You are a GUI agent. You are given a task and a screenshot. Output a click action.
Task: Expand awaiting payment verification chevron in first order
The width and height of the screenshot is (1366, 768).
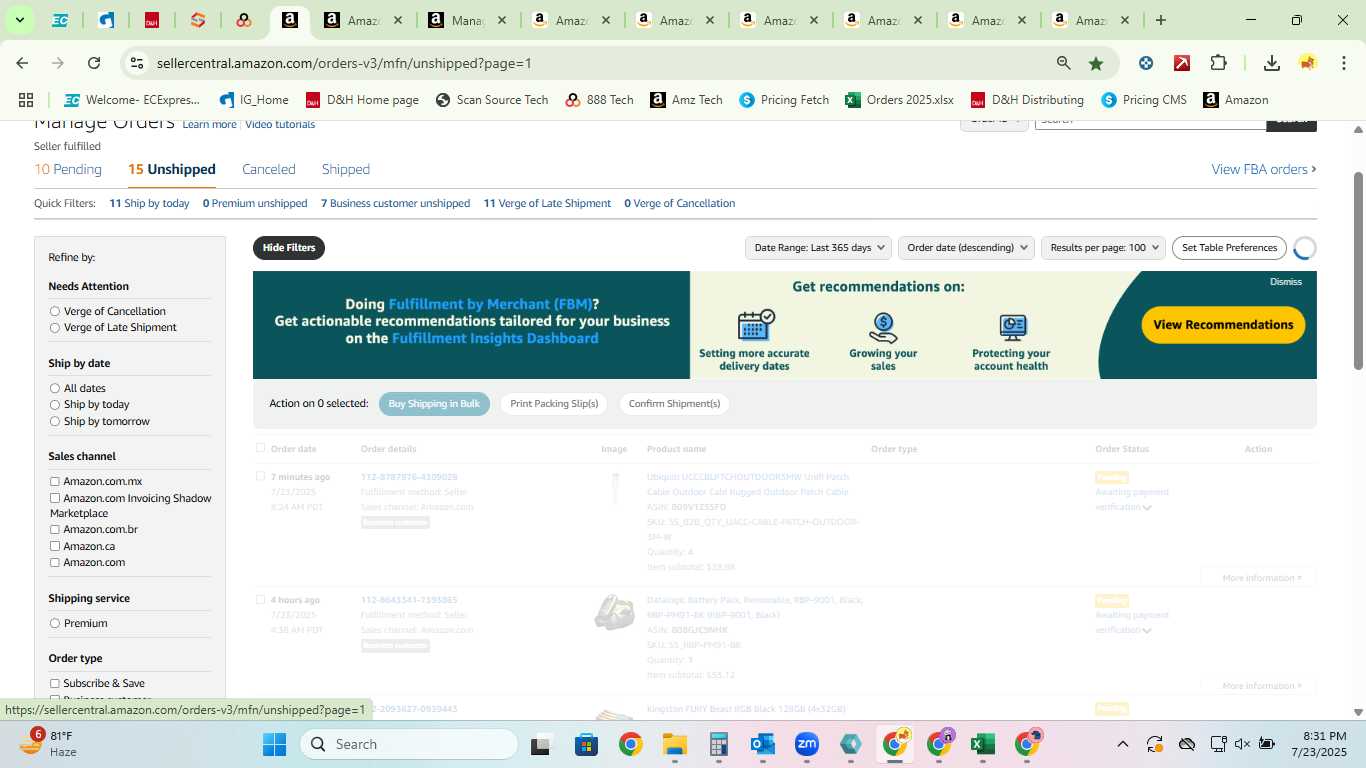click(x=1147, y=508)
